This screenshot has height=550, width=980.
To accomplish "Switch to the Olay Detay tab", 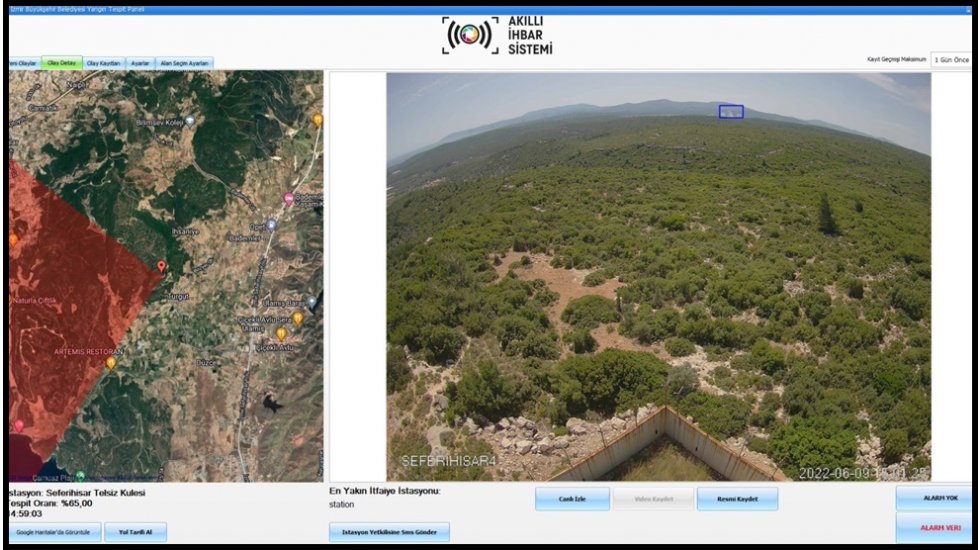I will coord(62,62).
